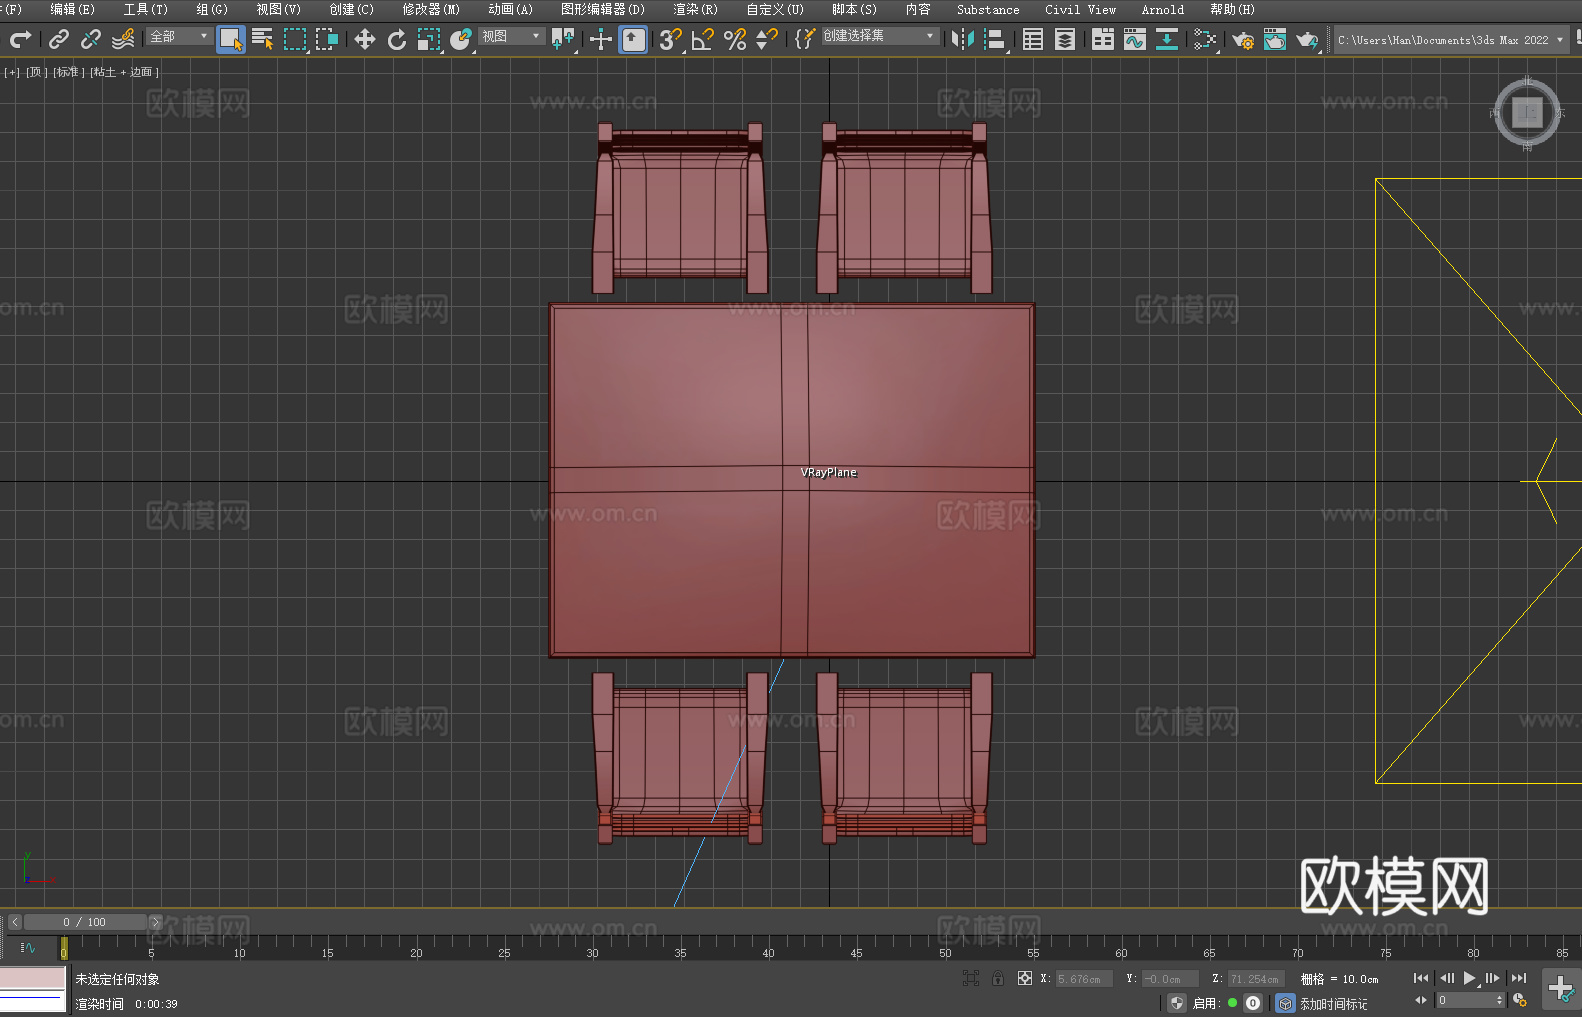1582x1017 pixels.
Task: Show the Ribbon toggle icon
Action: click(x=1103, y=39)
